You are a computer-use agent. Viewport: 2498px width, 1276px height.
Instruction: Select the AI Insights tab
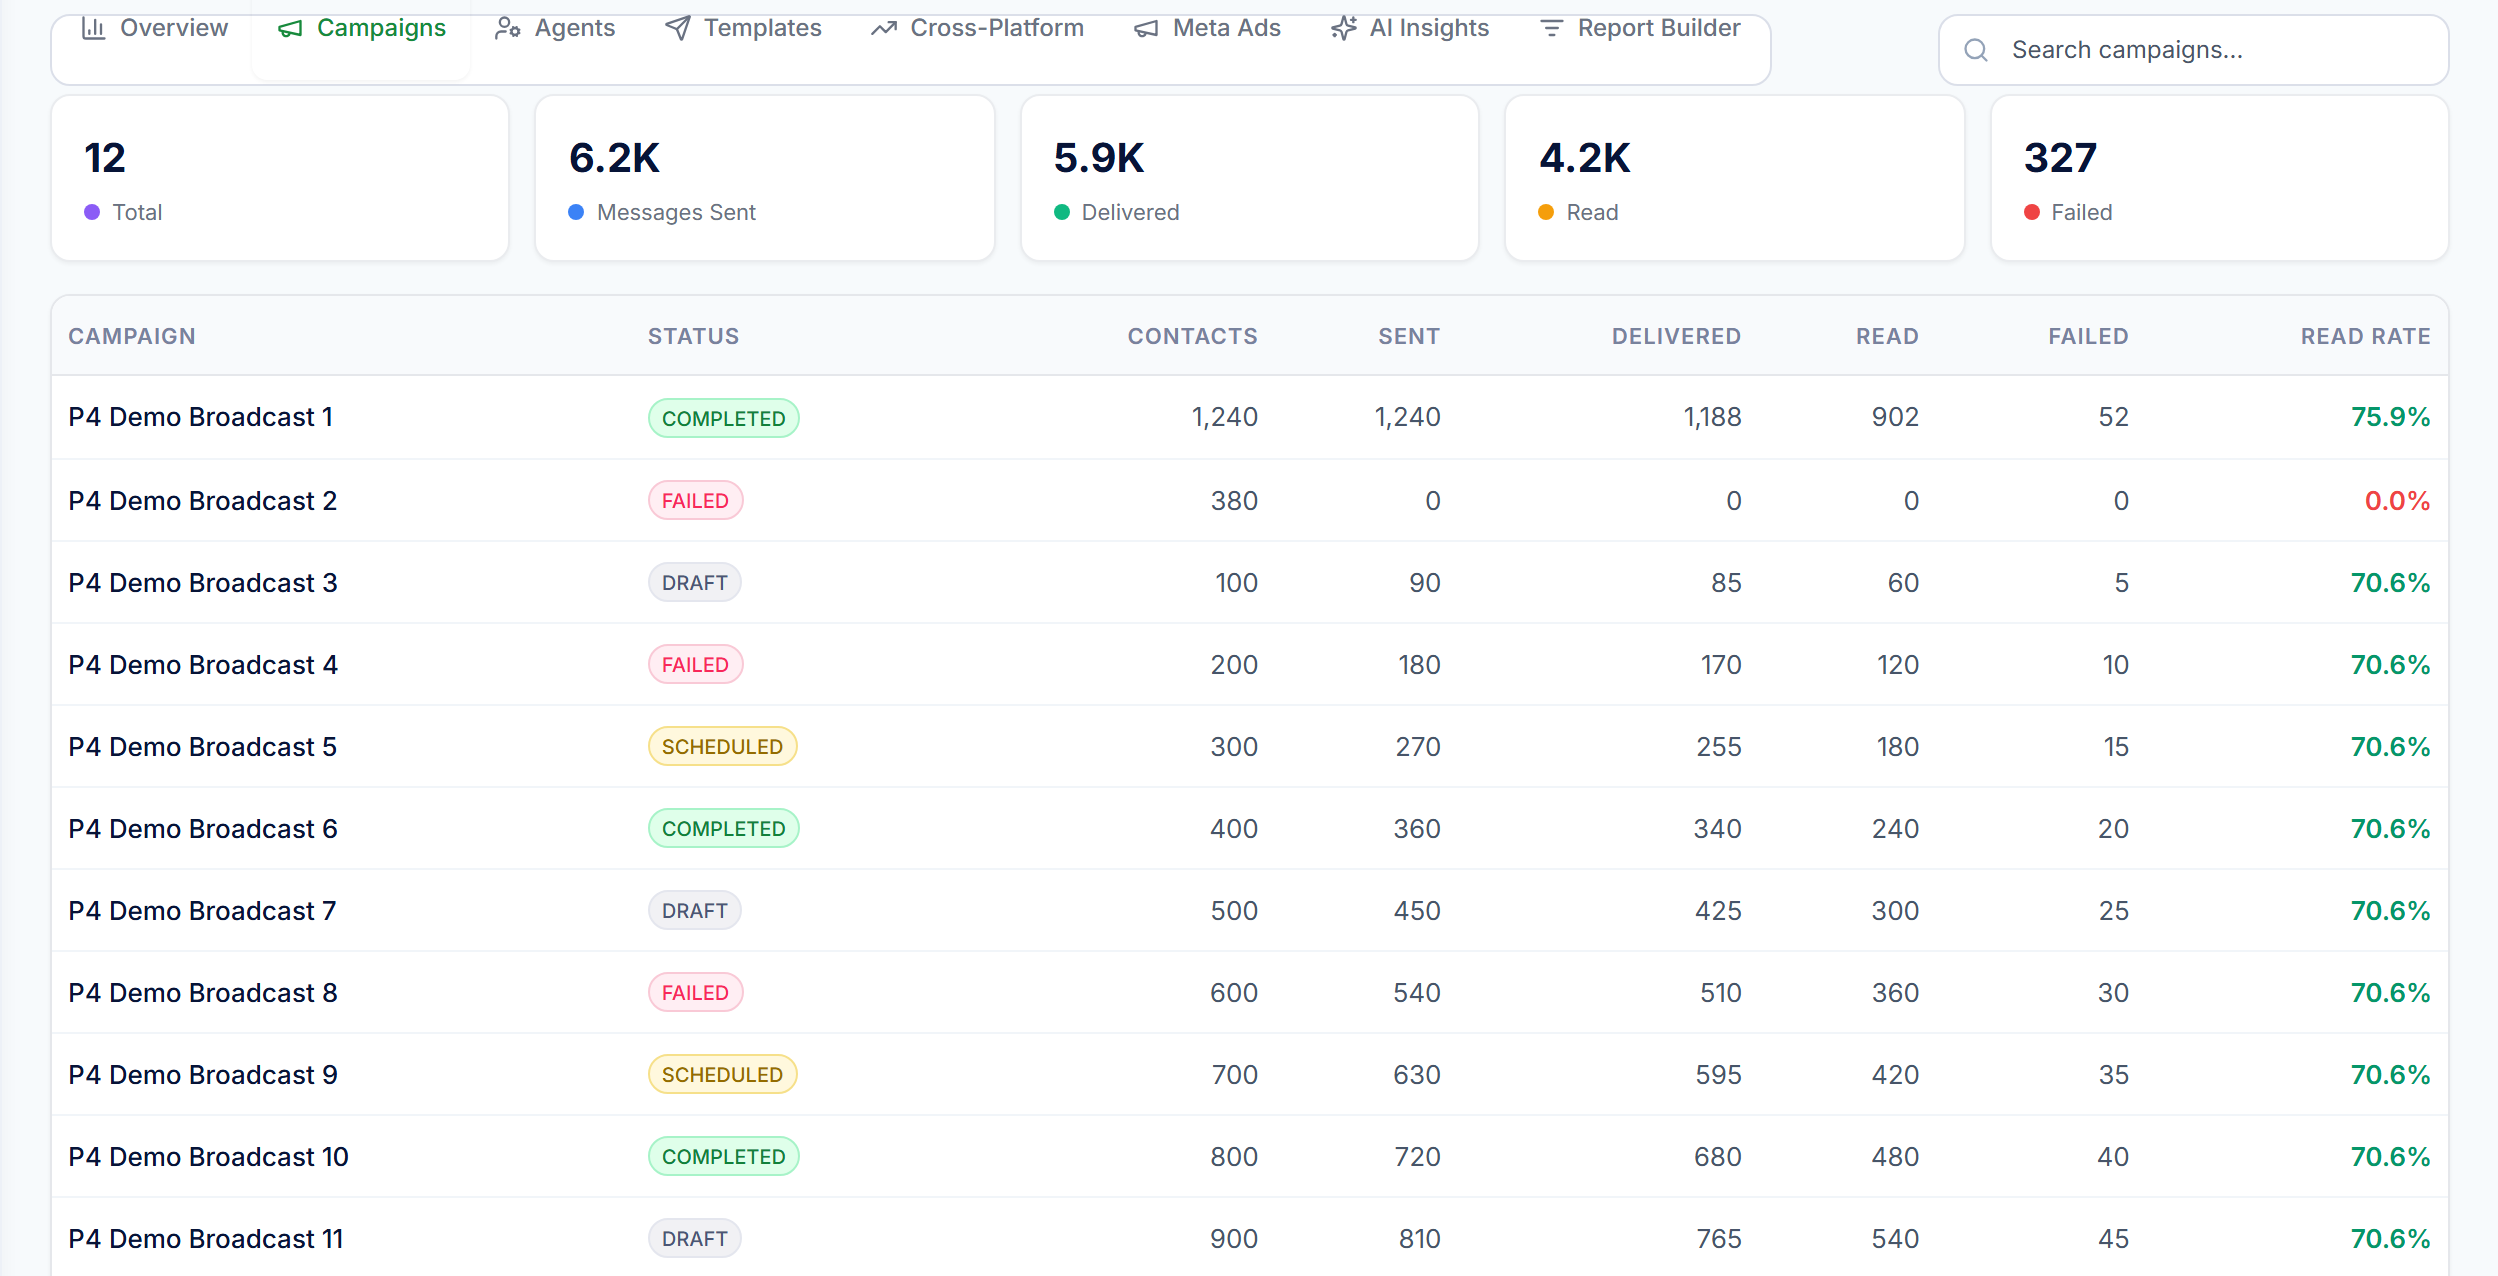click(1410, 28)
